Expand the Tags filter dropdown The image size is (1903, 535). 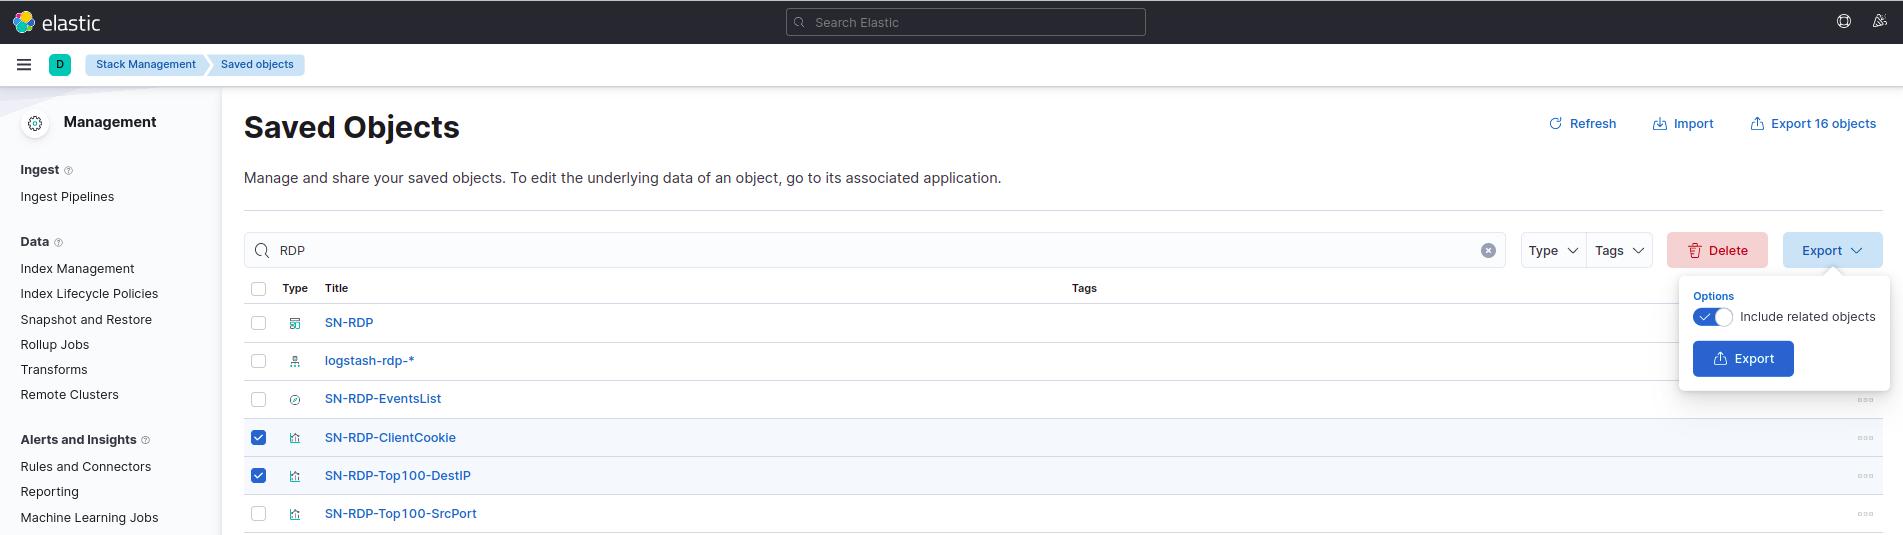(1619, 251)
